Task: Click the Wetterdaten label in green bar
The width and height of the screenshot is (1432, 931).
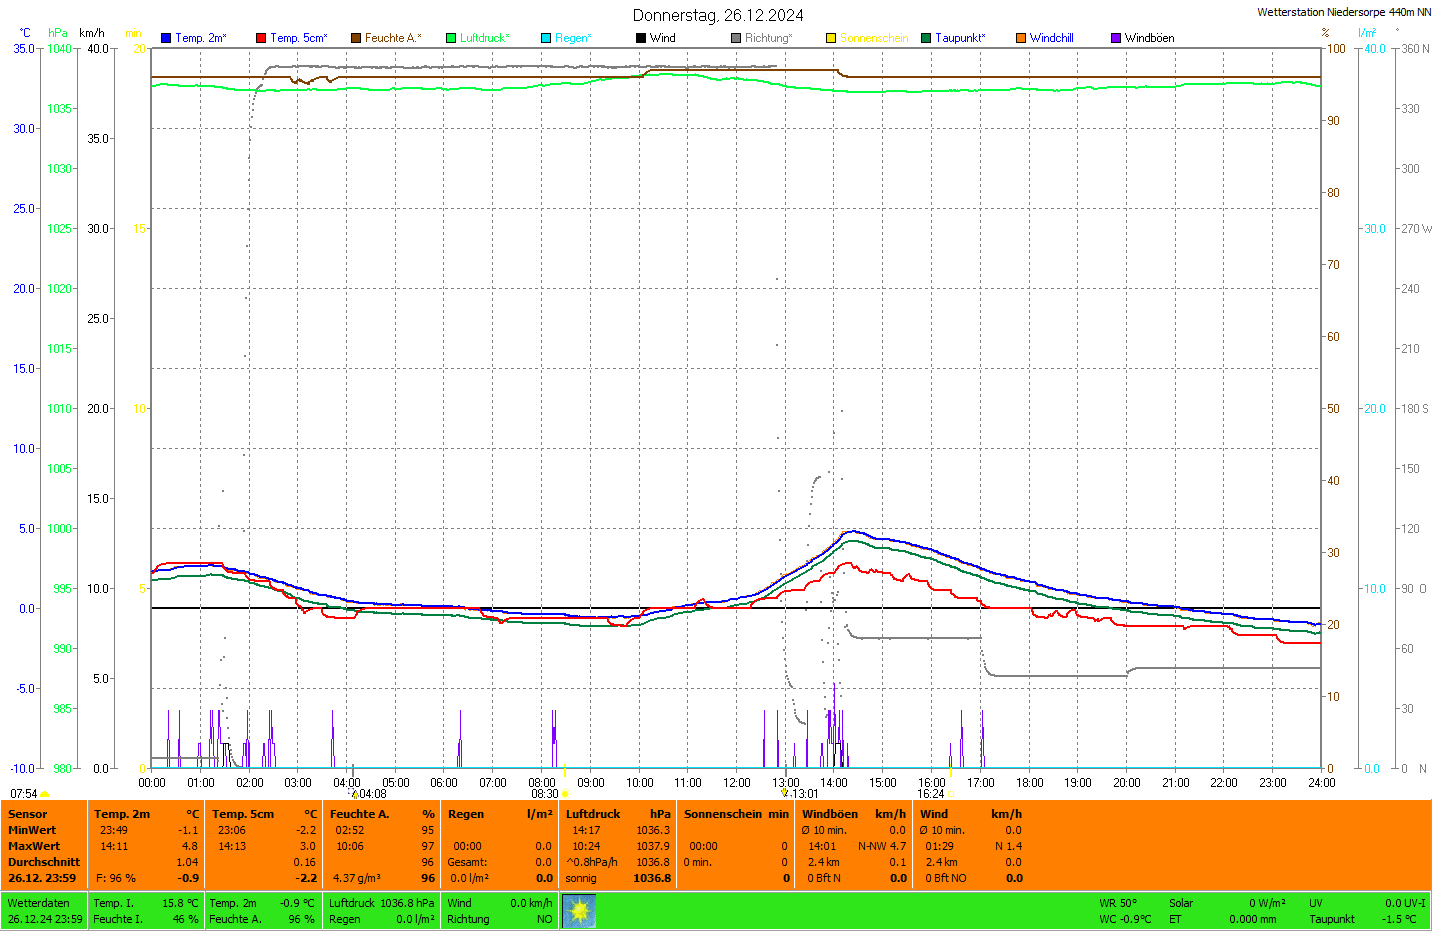Action: (38, 903)
